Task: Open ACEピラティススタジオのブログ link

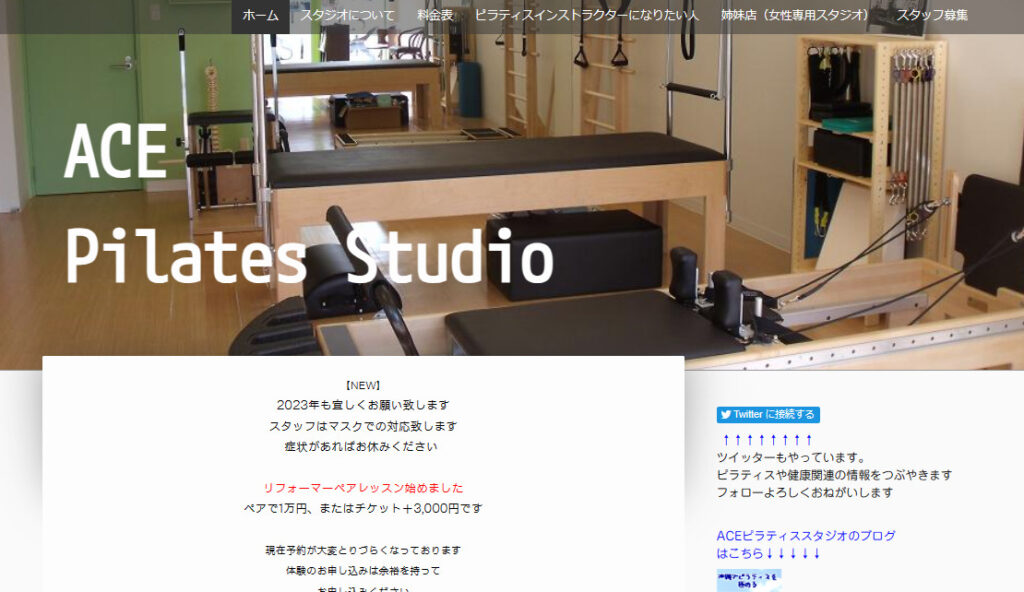Action: pos(806,536)
